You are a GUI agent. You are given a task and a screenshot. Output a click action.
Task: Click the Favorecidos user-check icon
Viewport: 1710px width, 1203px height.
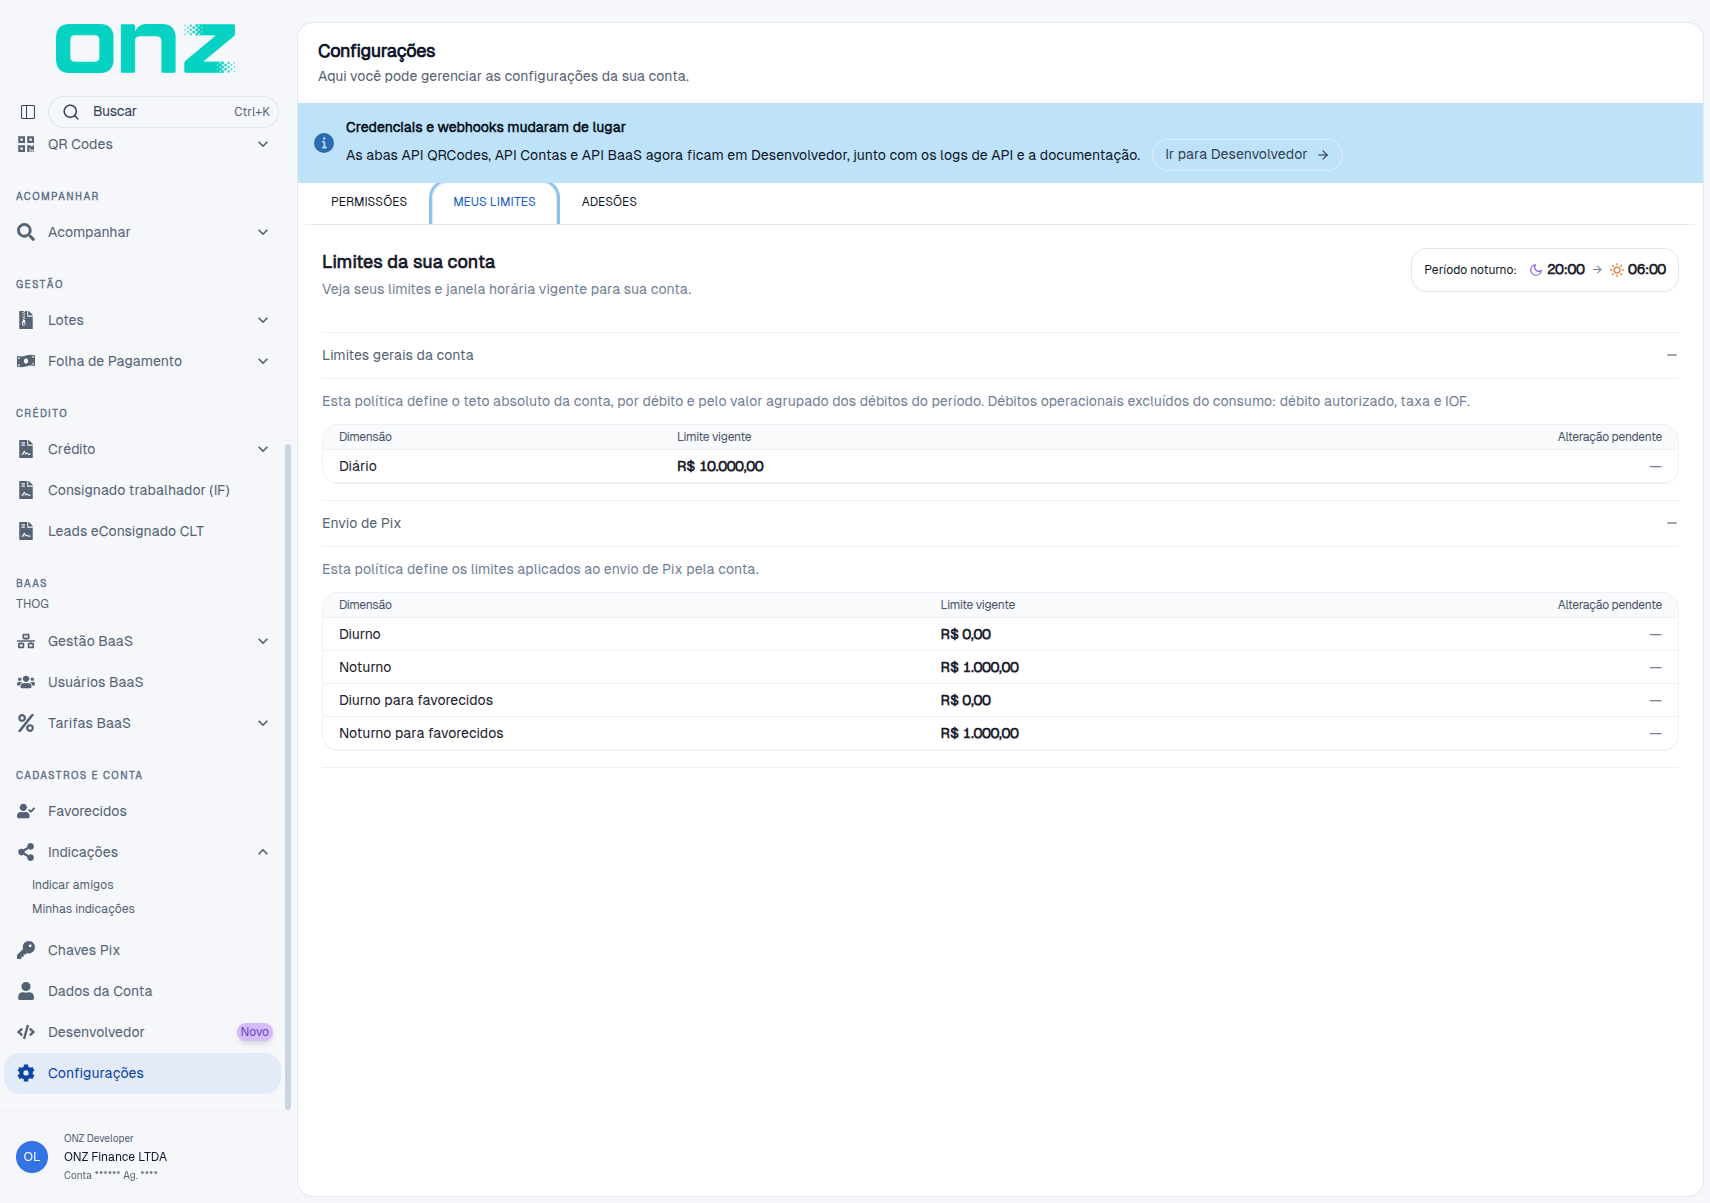pos(26,811)
